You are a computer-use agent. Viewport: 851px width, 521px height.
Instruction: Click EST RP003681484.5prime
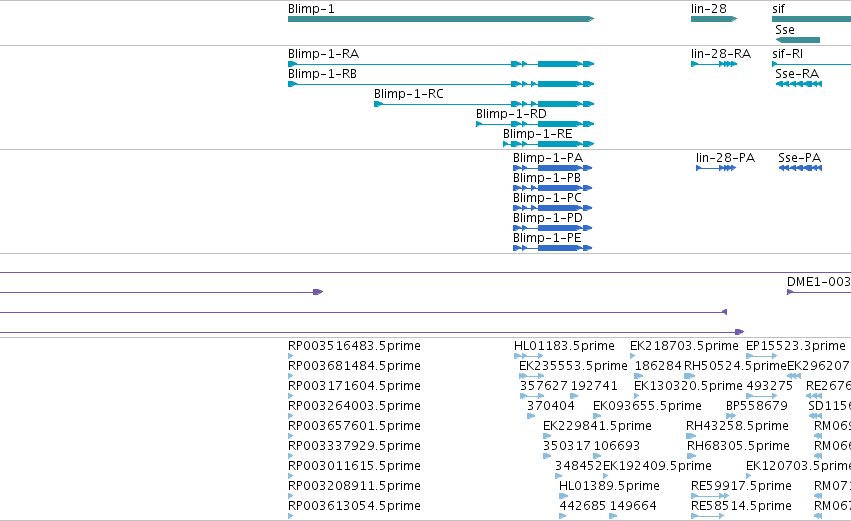point(354,366)
